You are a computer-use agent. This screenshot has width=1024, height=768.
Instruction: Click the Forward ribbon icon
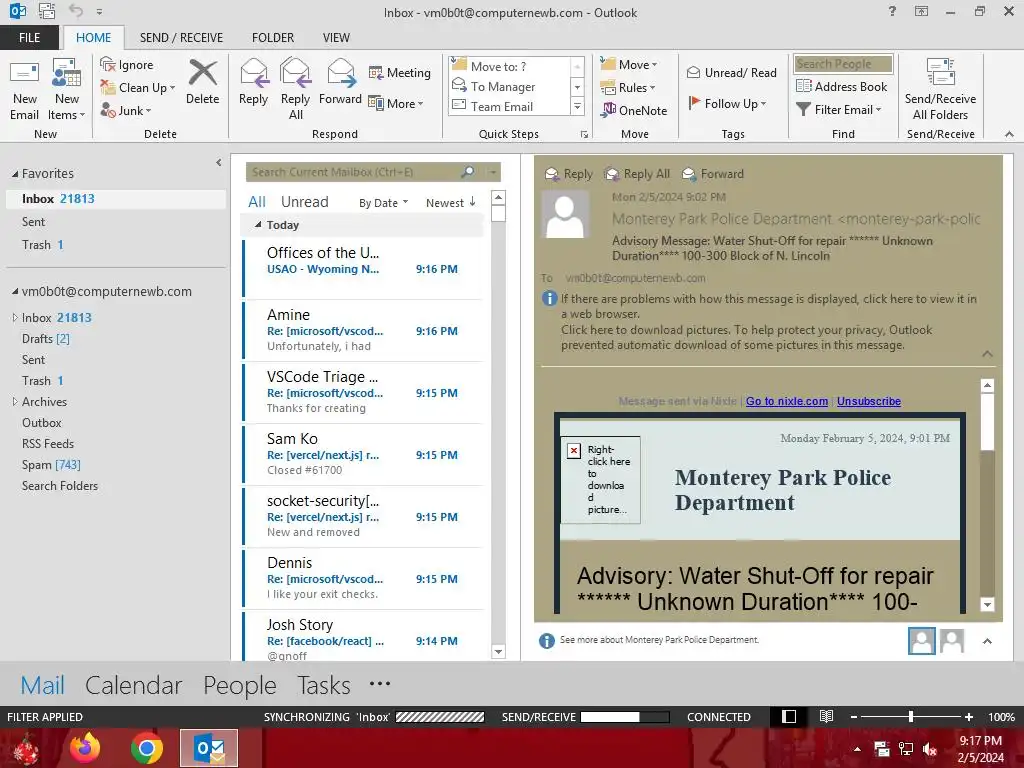click(x=340, y=72)
